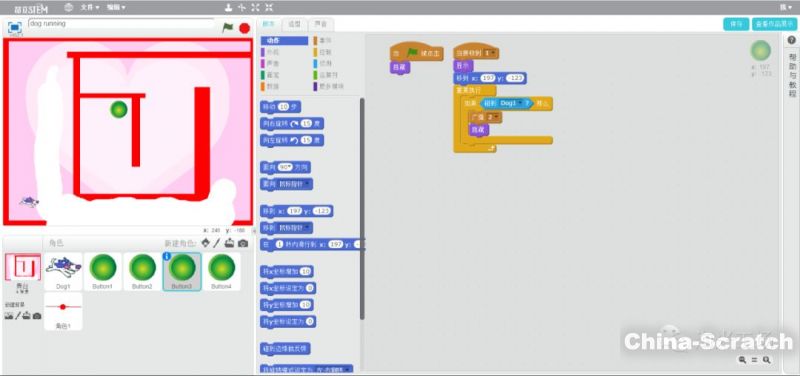Open the file (文件) menu
Viewport: 800px width, 376px height.
(x=90, y=8)
